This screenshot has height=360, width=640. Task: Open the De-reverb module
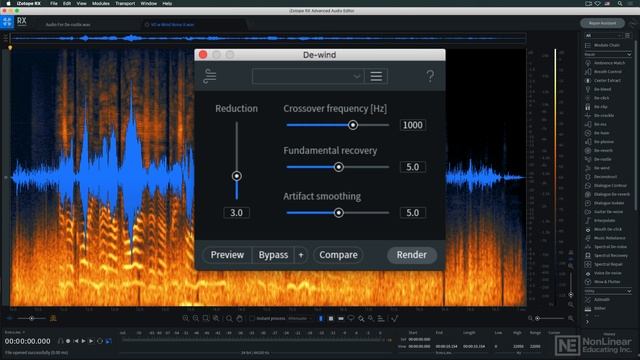click(603, 151)
